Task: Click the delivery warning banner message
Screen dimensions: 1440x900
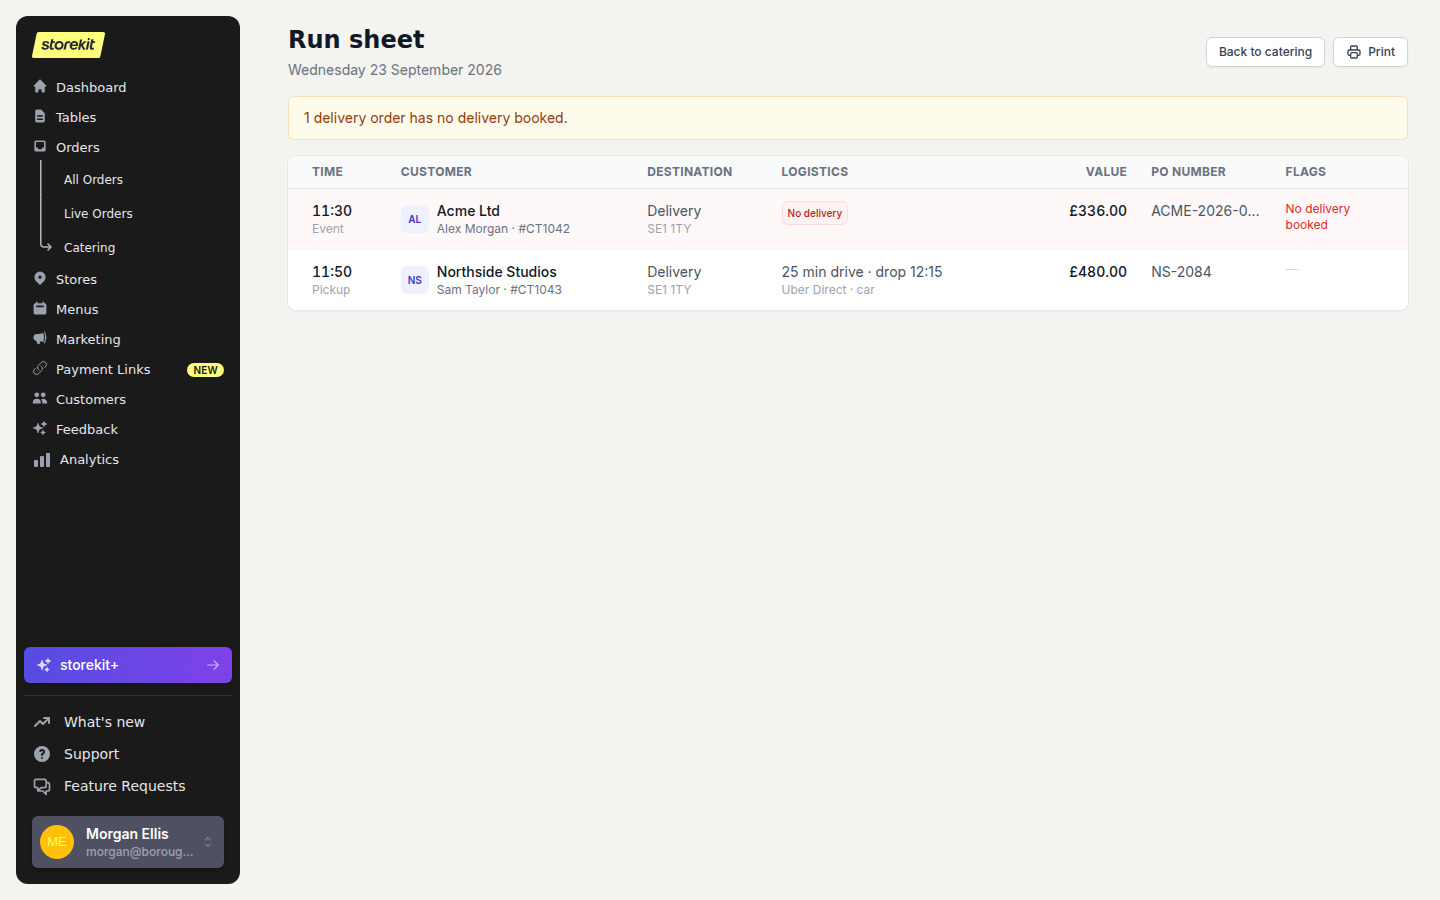Action: 436,118
